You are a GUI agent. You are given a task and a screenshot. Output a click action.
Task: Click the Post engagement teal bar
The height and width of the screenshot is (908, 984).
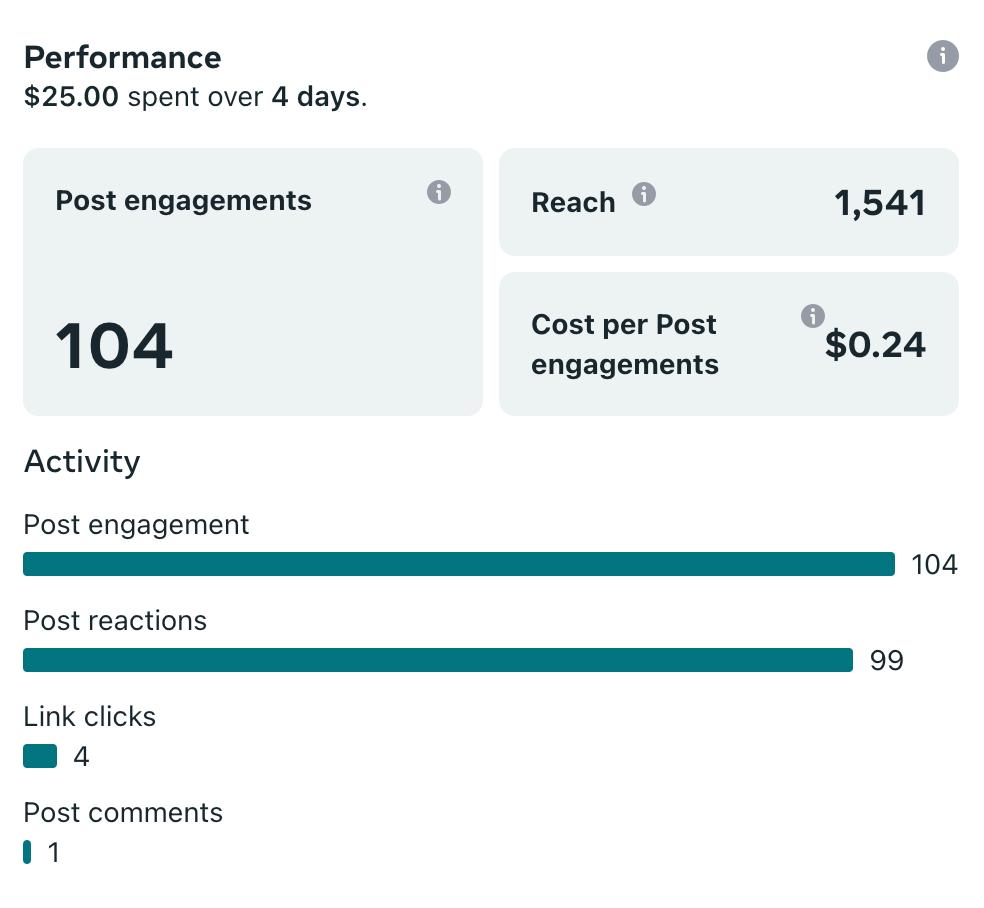tap(458, 564)
